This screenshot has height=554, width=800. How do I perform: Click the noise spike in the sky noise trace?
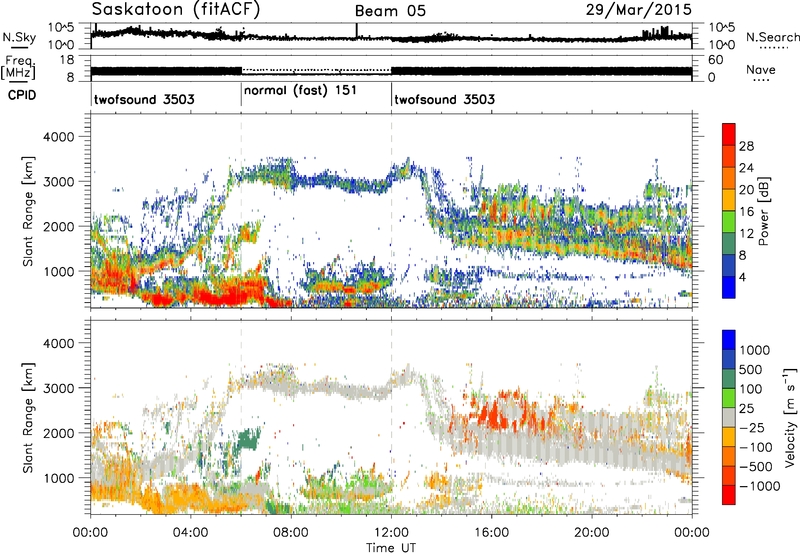pos(357,31)
